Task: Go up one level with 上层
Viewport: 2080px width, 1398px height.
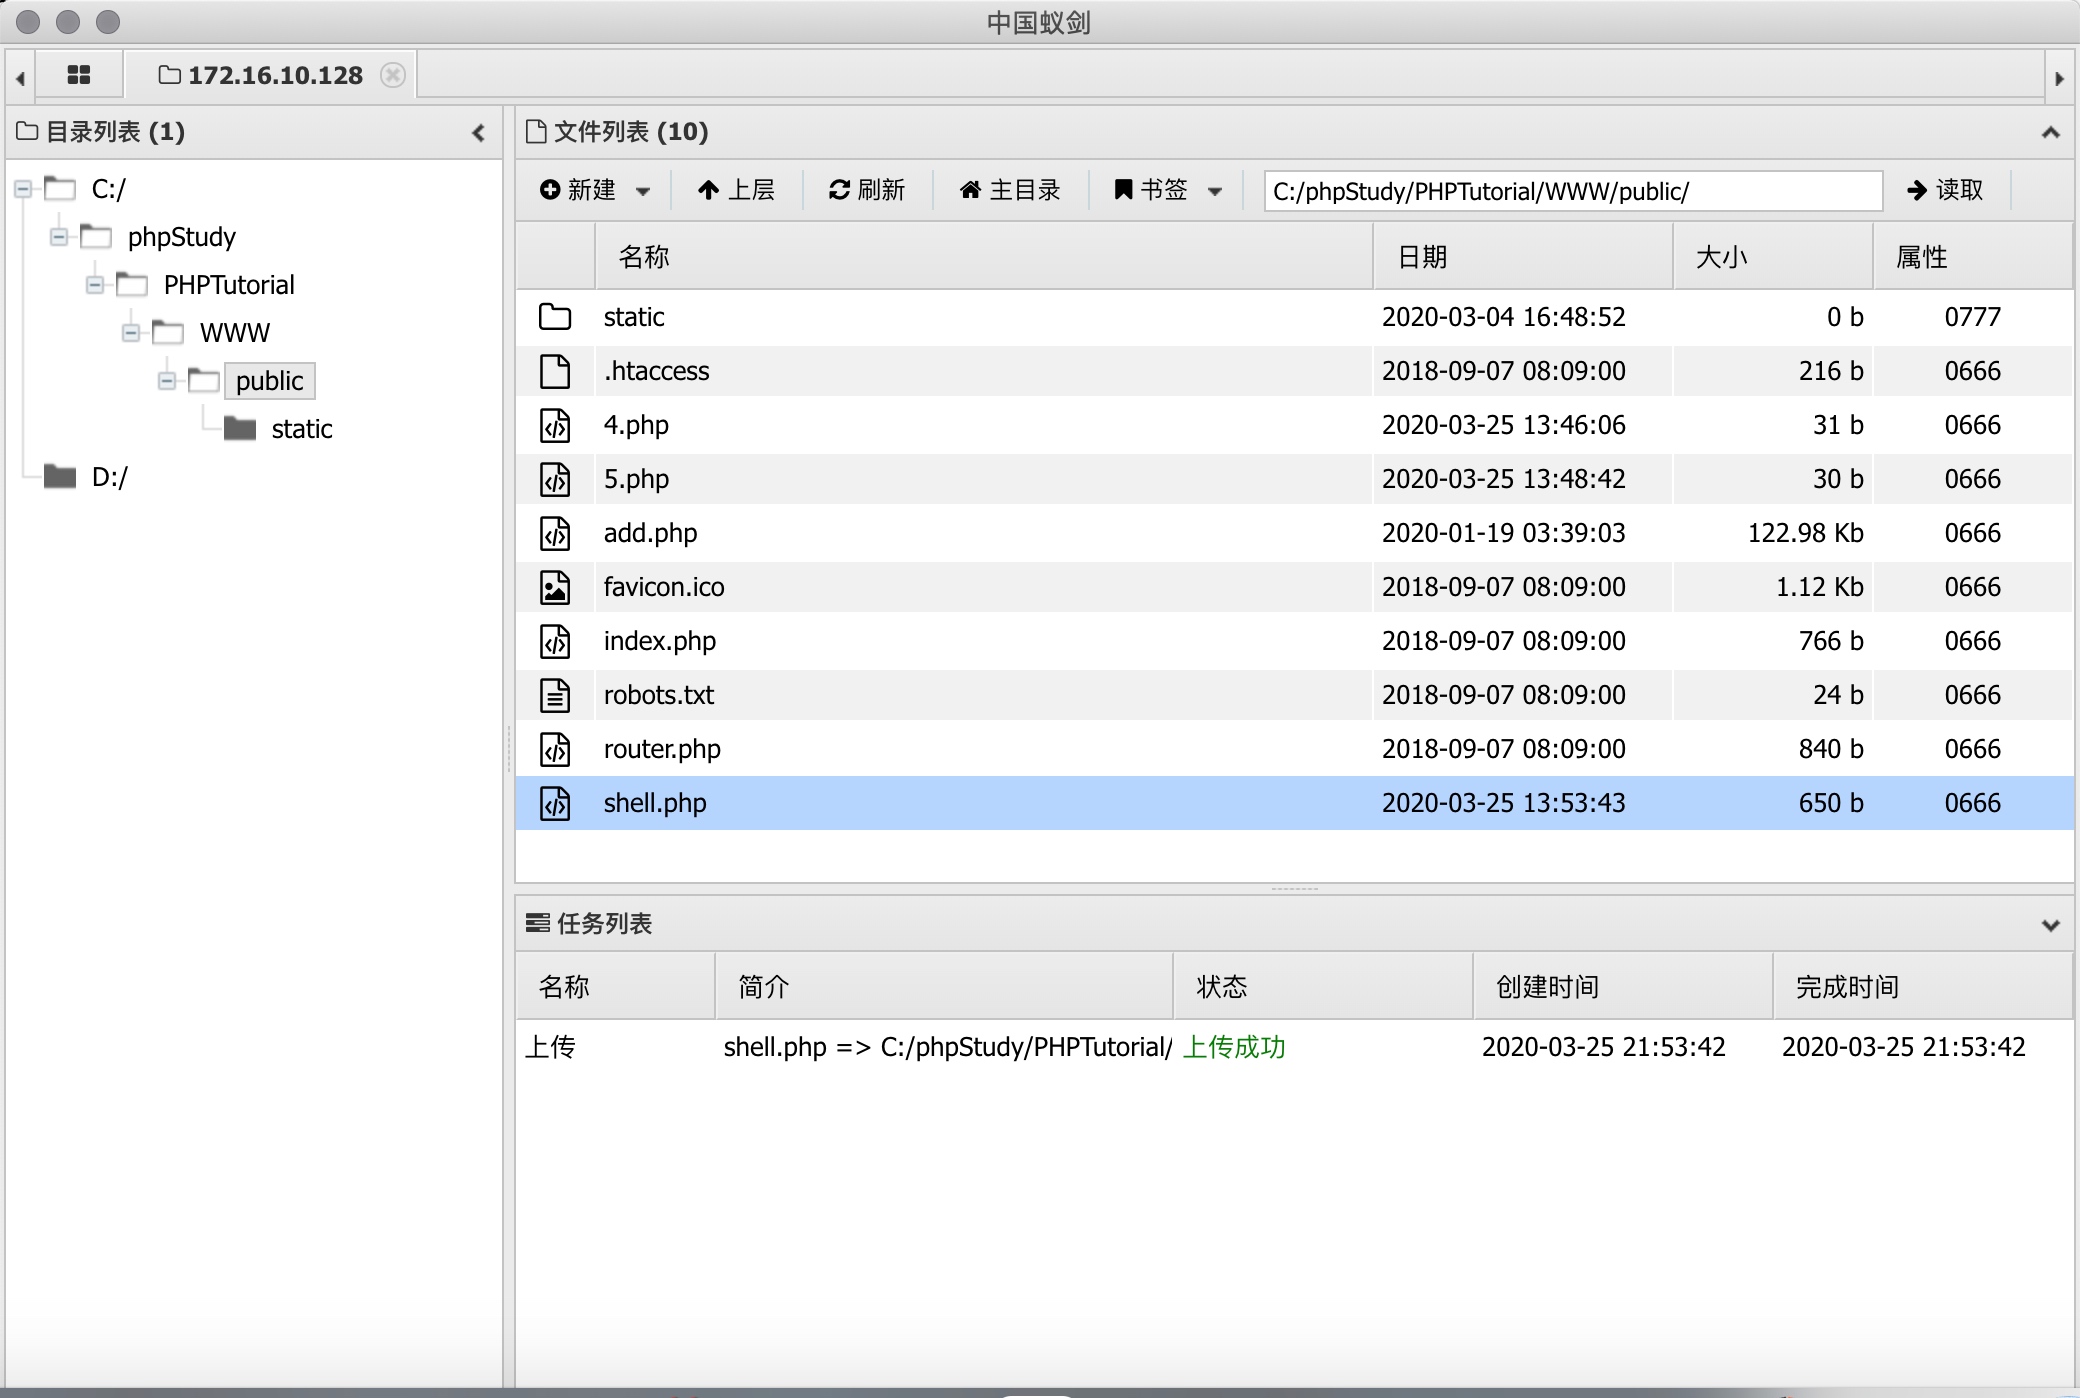Action: [x=736, y=190]
